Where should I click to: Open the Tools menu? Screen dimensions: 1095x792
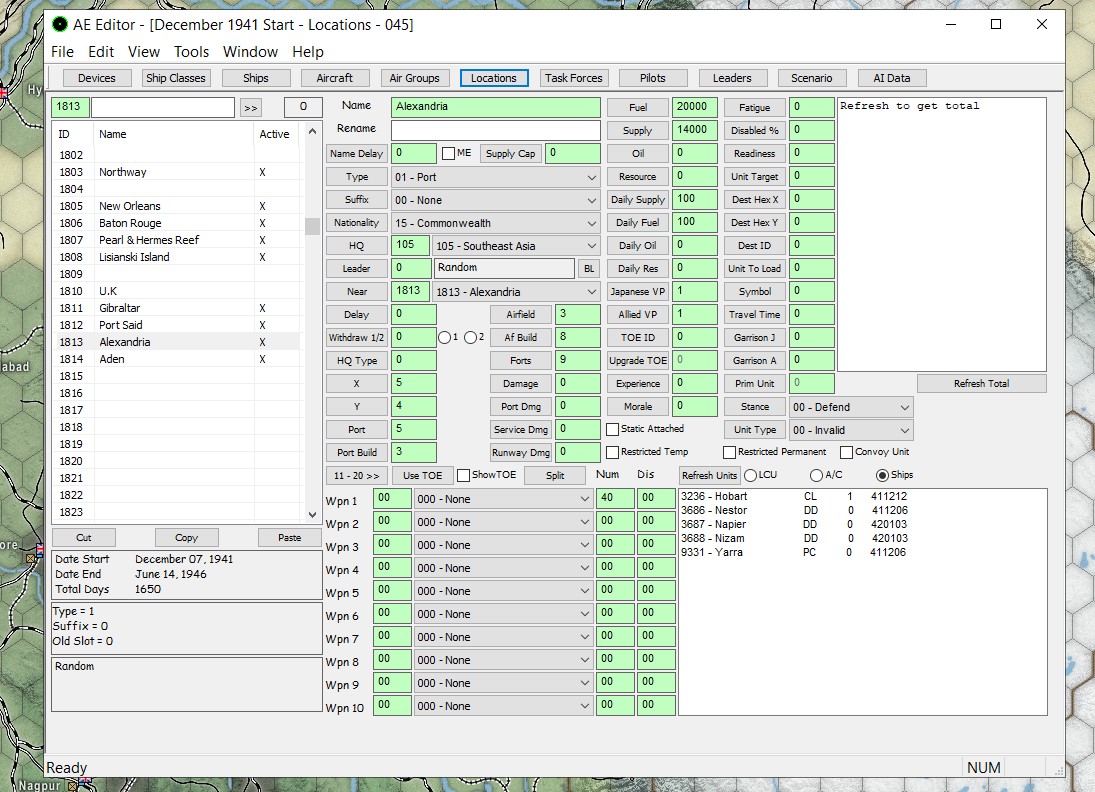click(x=191, y=52)
